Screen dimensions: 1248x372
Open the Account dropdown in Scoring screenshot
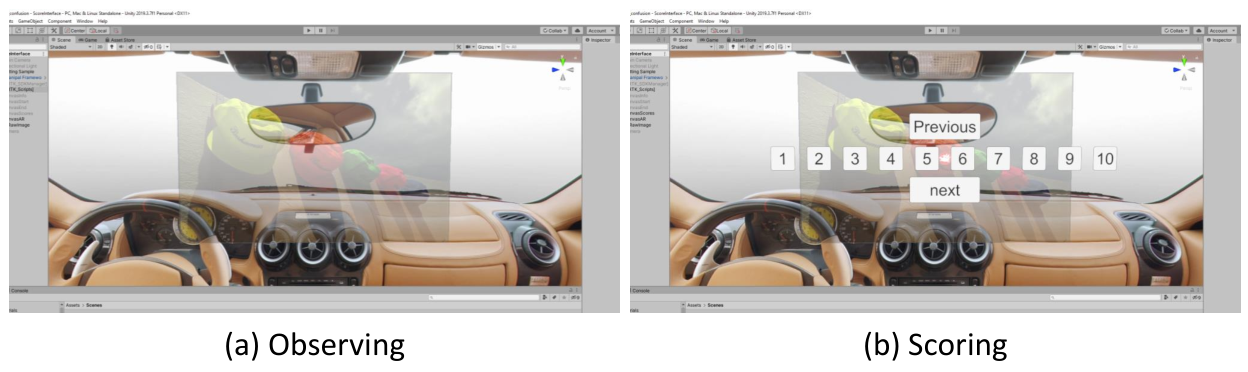(x=1222, y=30)
